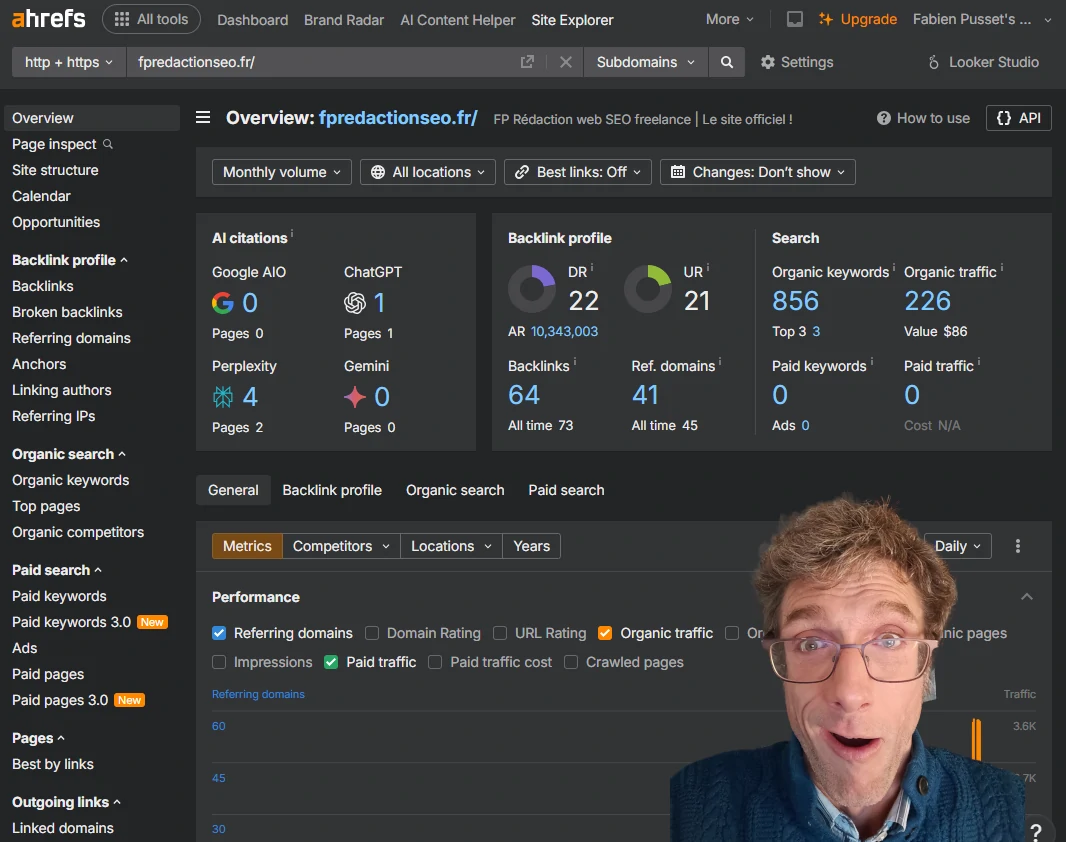
Task: Click the Google AIO logo icon
Action: point(223,302)
